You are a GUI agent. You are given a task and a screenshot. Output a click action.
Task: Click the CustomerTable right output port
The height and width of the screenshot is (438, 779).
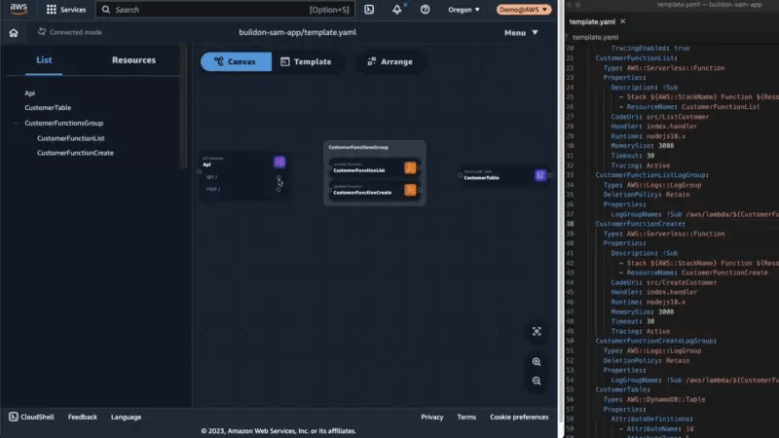[550, 175]
